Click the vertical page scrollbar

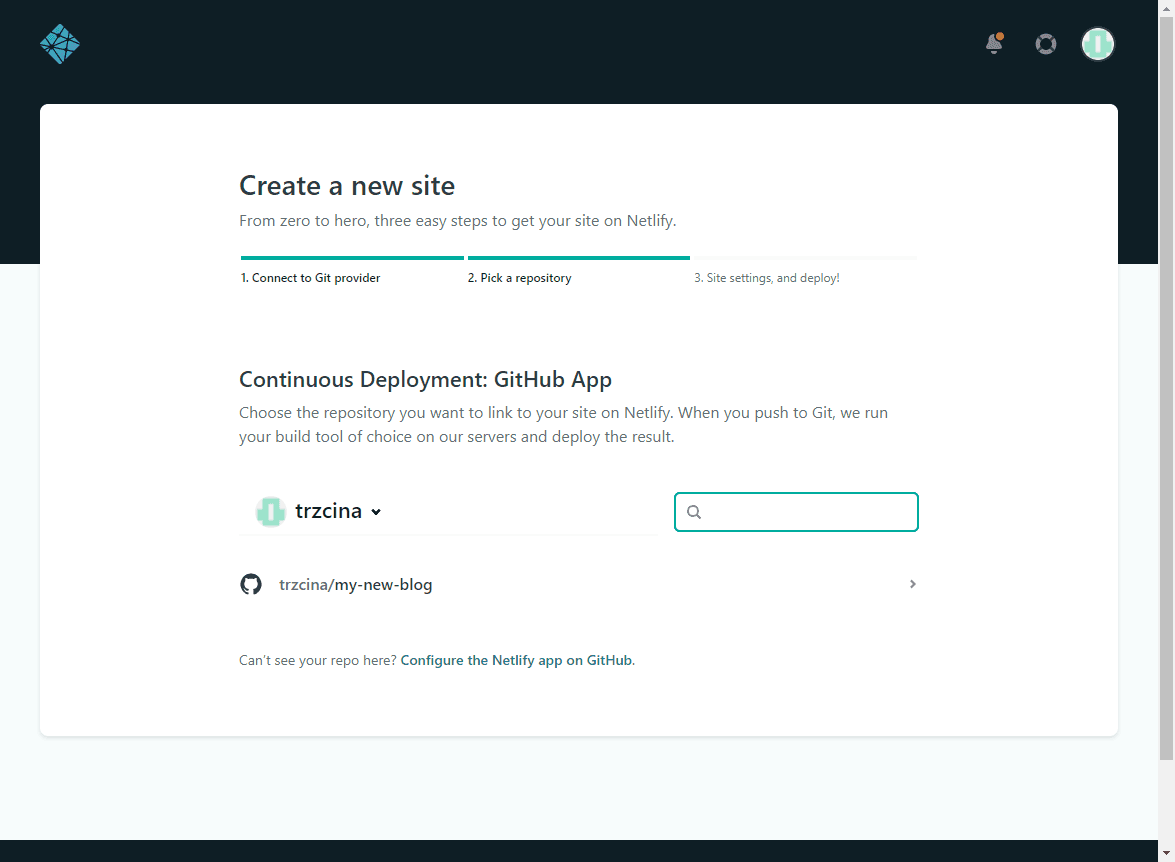[1167, 390]
